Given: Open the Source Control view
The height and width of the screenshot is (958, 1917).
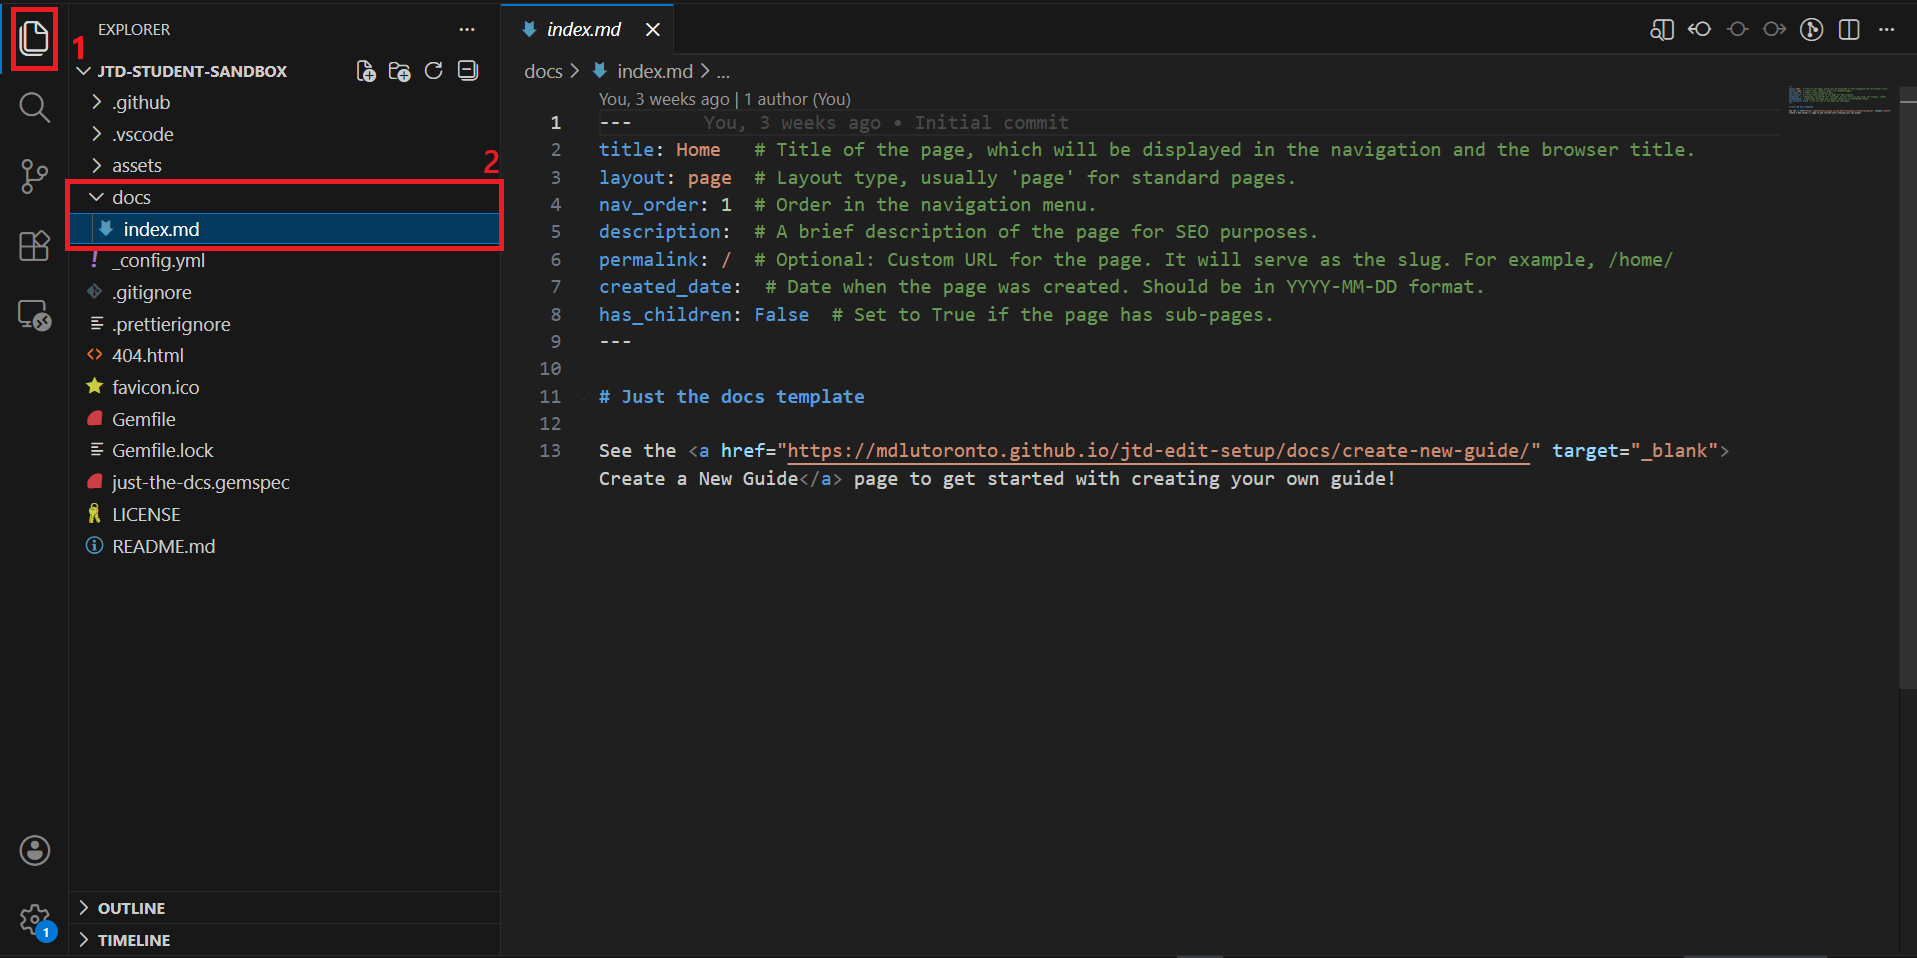Looking at the screenshot, I should click(34, 177).
